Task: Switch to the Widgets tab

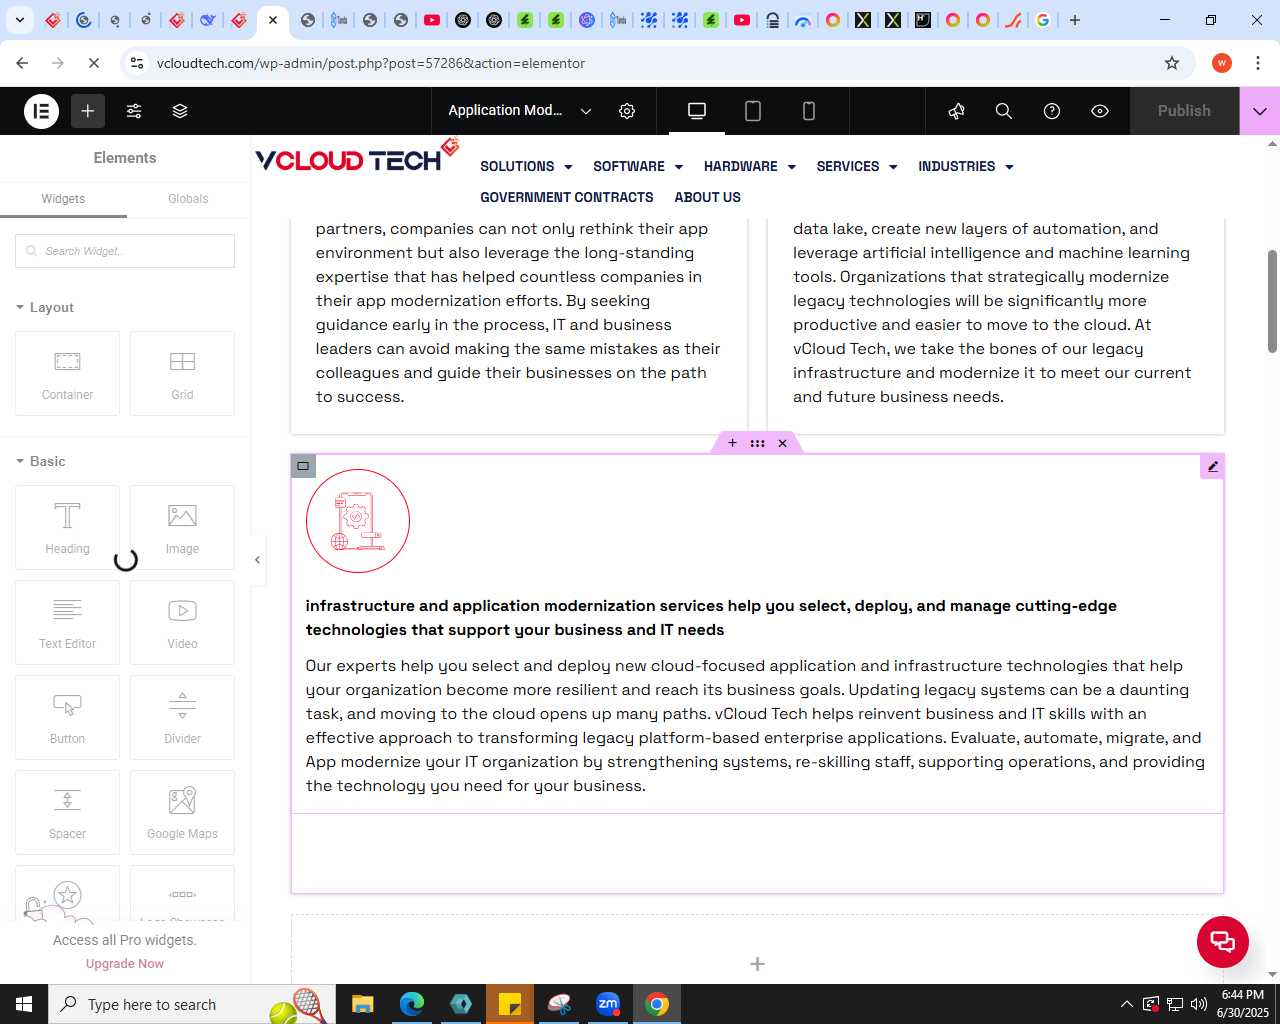Action: pyautogui.click(x=63, y=199)
